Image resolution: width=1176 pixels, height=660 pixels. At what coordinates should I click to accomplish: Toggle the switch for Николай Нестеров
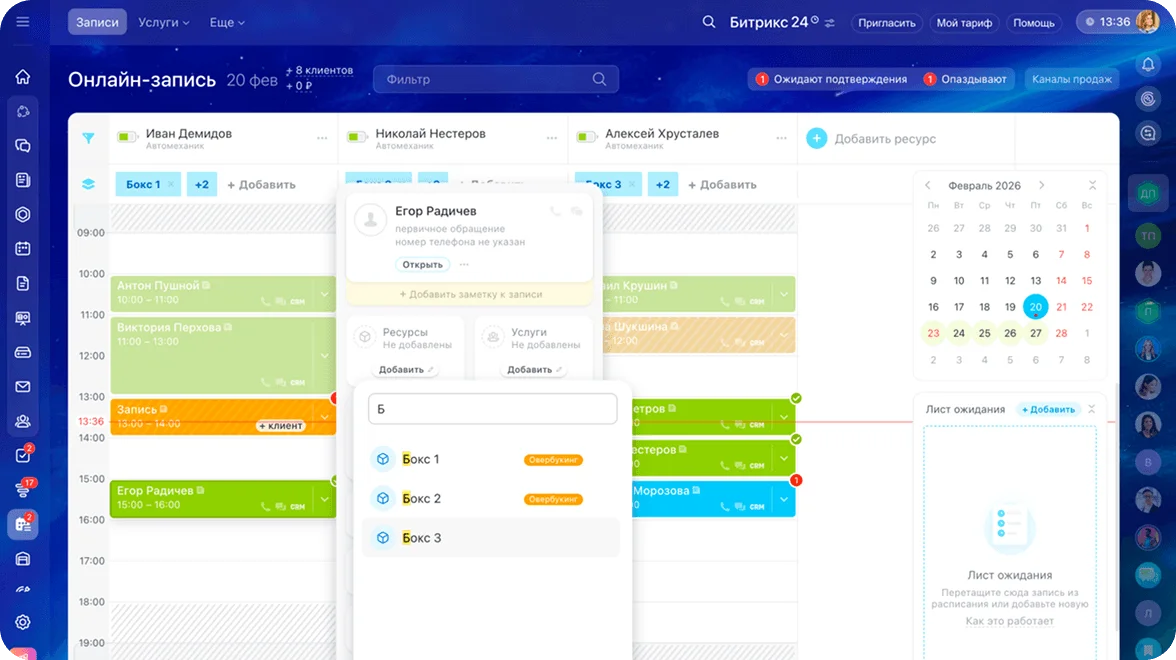click(357, 136)
